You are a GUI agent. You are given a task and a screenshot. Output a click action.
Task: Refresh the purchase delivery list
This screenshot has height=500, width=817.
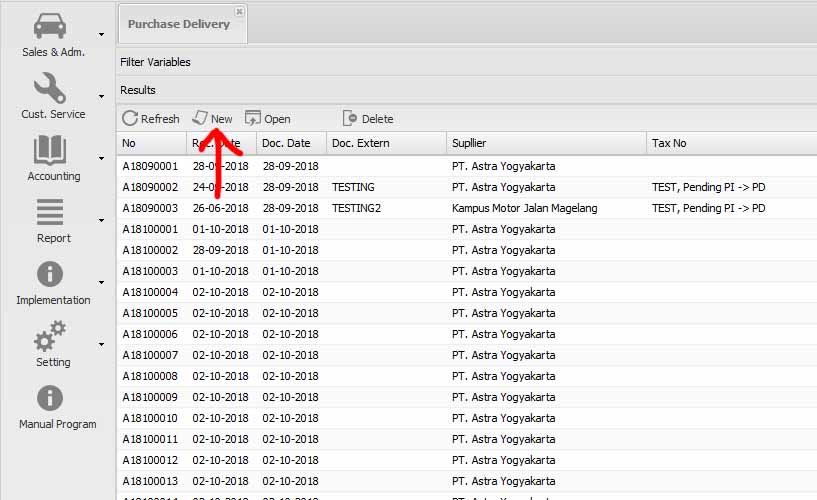[x=151, y=118]
